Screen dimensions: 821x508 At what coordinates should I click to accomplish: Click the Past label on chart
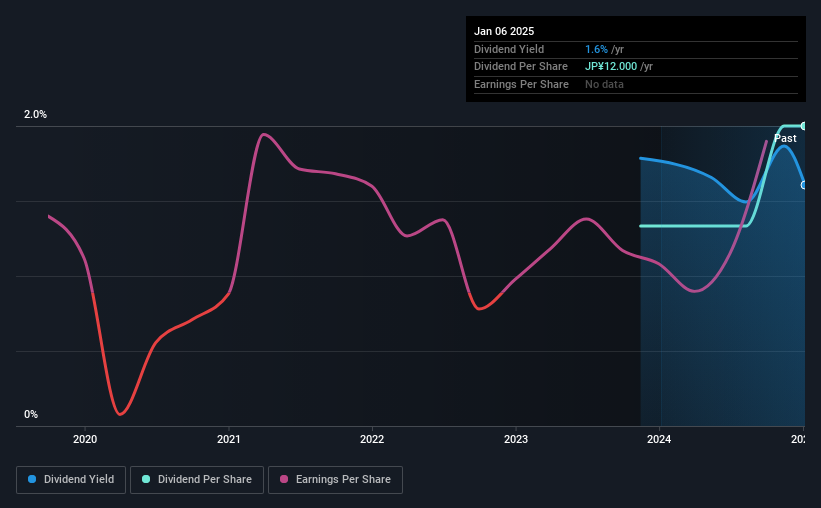click(x=785, y=138)
